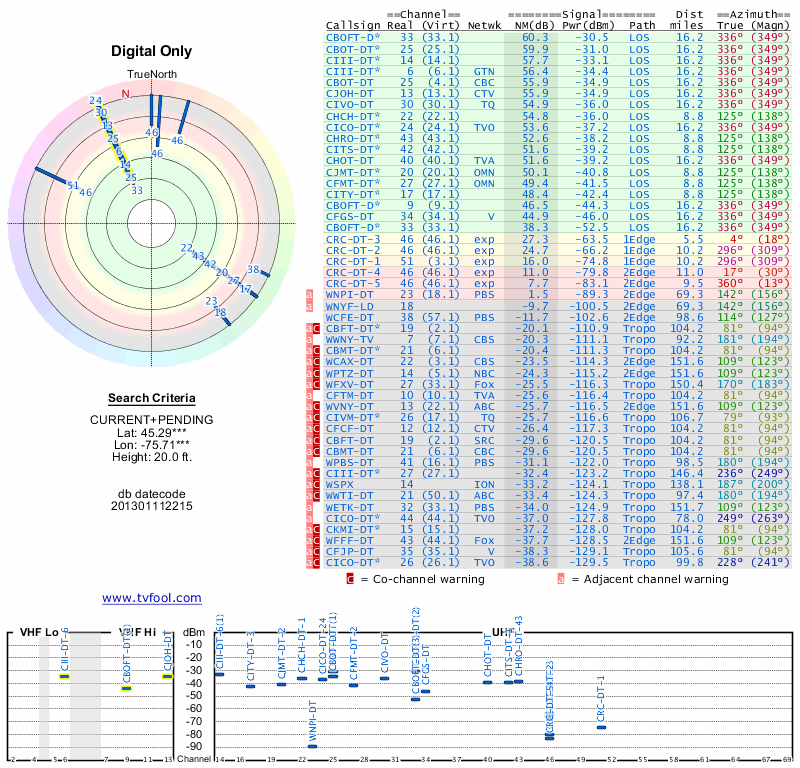
Task: Select the CFMT-DT* callsign row
Action: pos(558,183)
